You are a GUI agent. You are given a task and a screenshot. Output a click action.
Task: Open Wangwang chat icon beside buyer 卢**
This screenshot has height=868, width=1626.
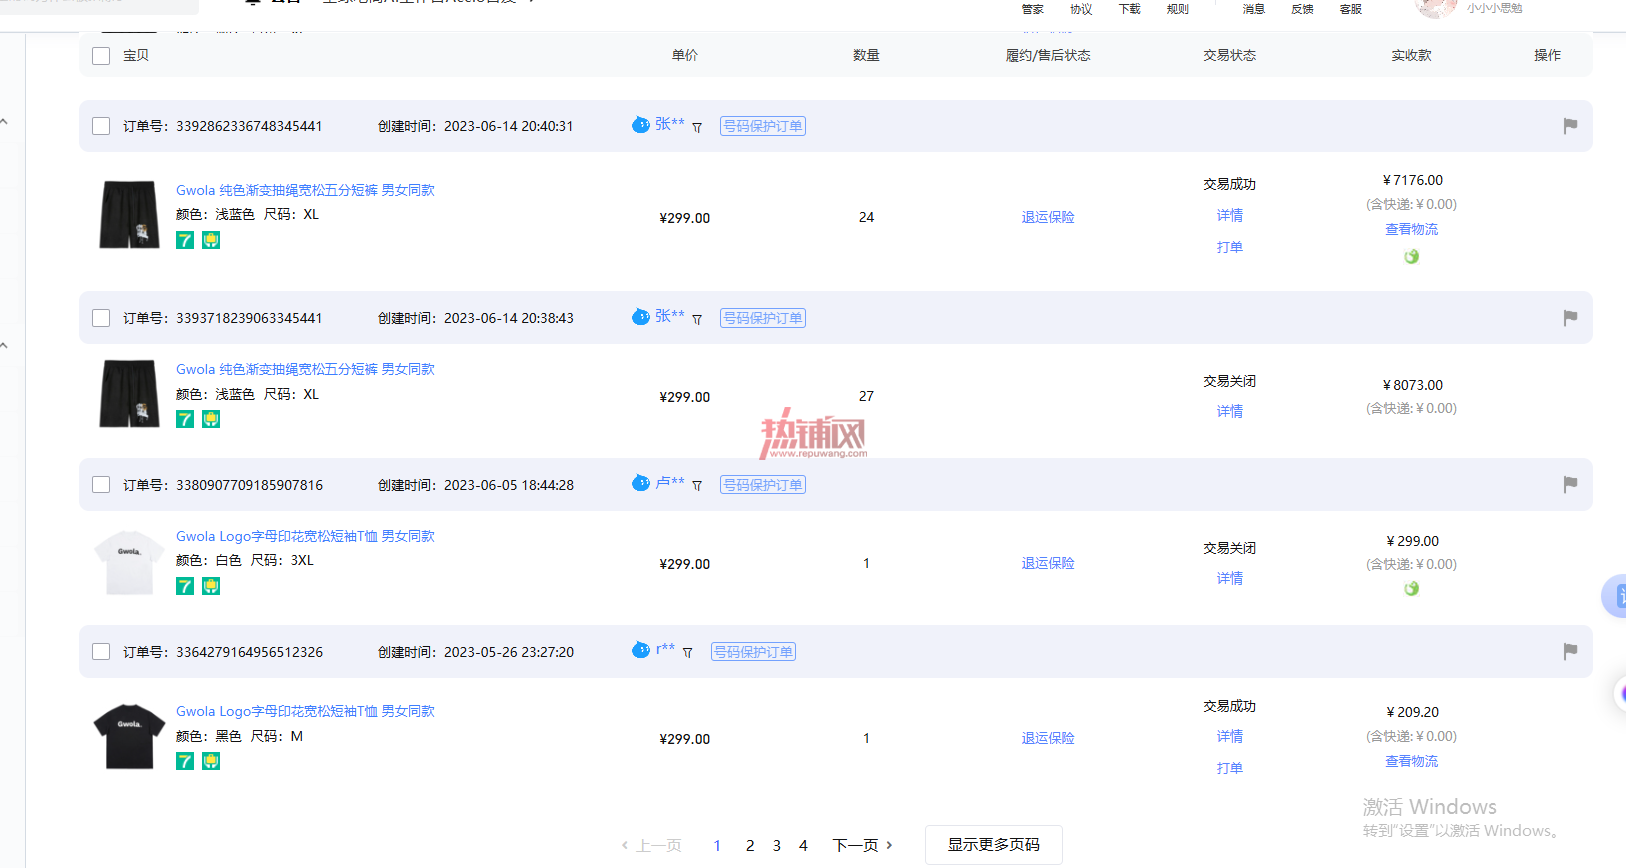pyautogui.click(x=641, y=483)
